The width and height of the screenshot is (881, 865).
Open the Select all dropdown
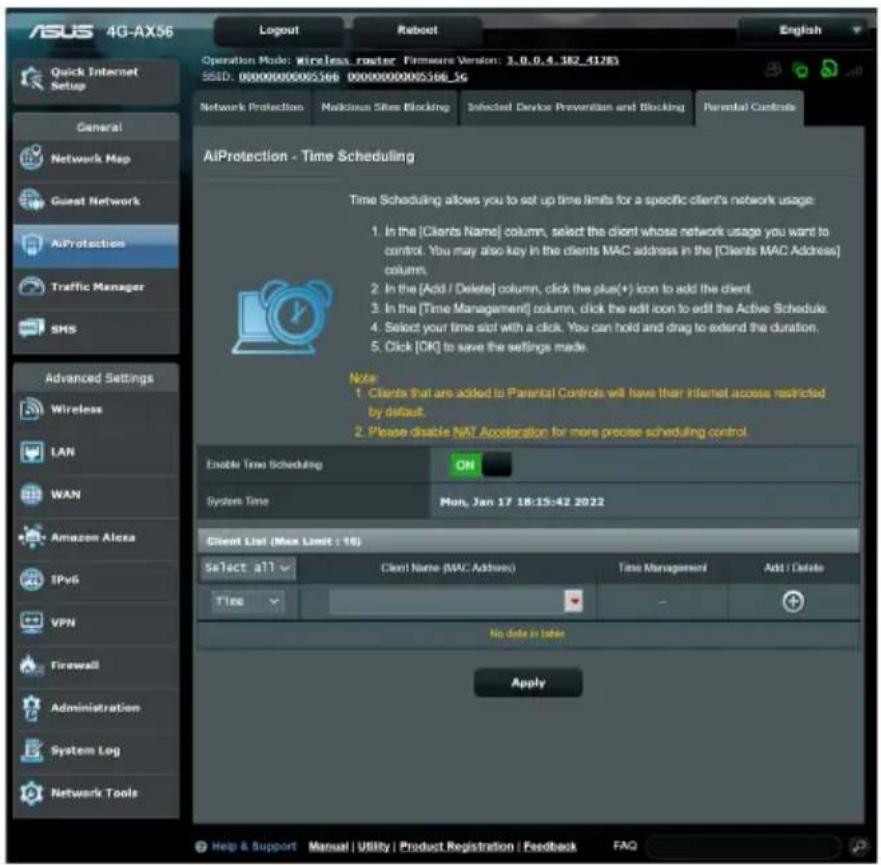tap(248, 568)
